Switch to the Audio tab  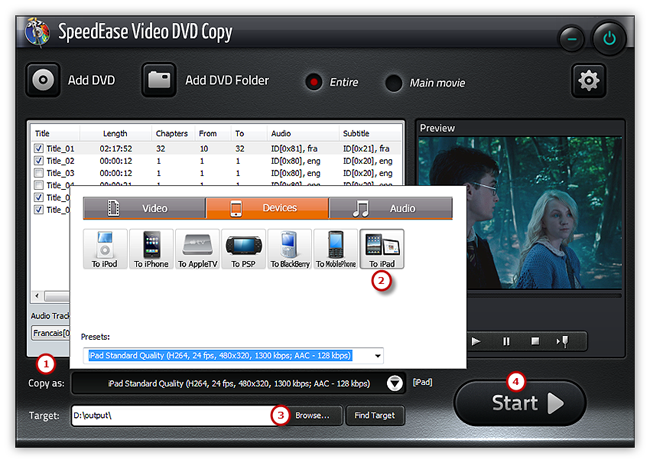tap(390, 208)
